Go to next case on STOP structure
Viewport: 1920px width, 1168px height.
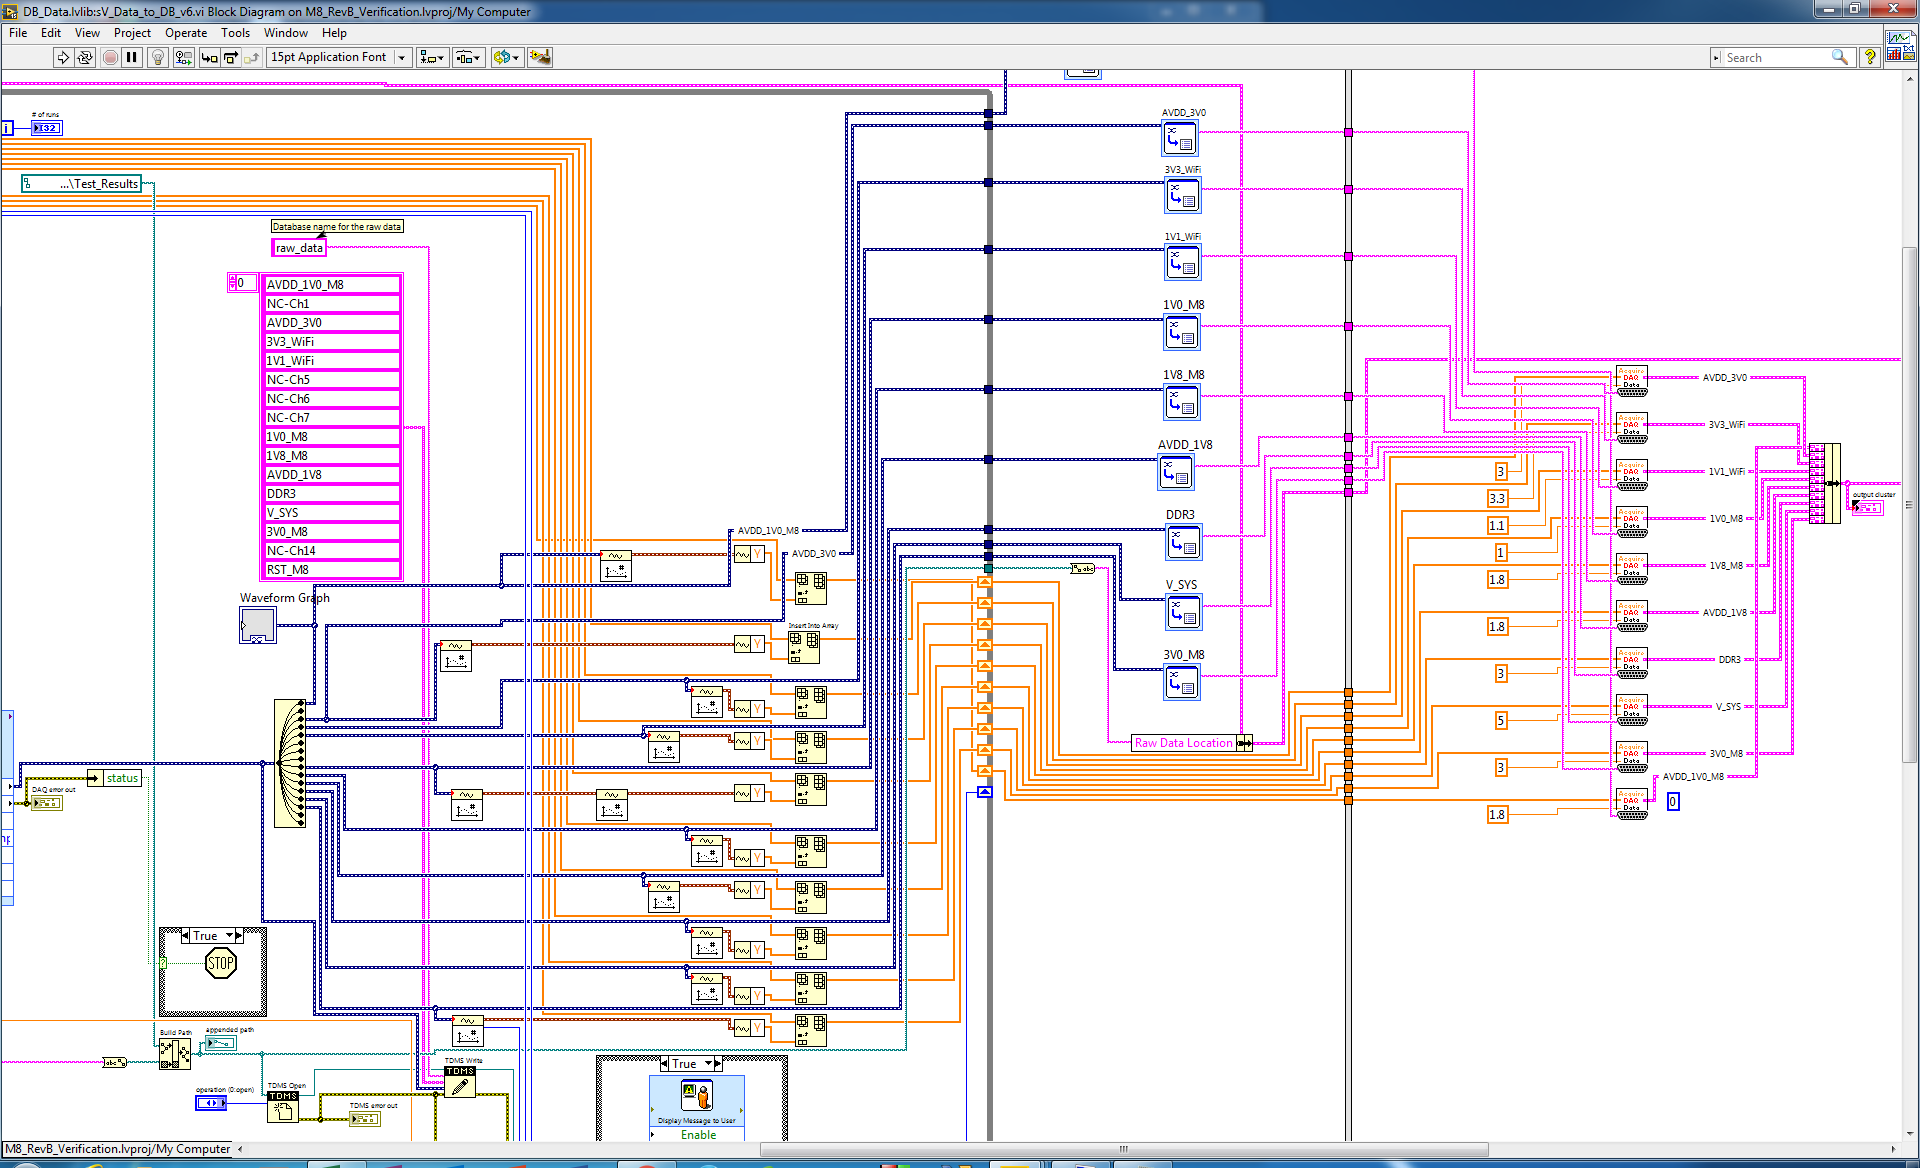[x=239, y=936]
